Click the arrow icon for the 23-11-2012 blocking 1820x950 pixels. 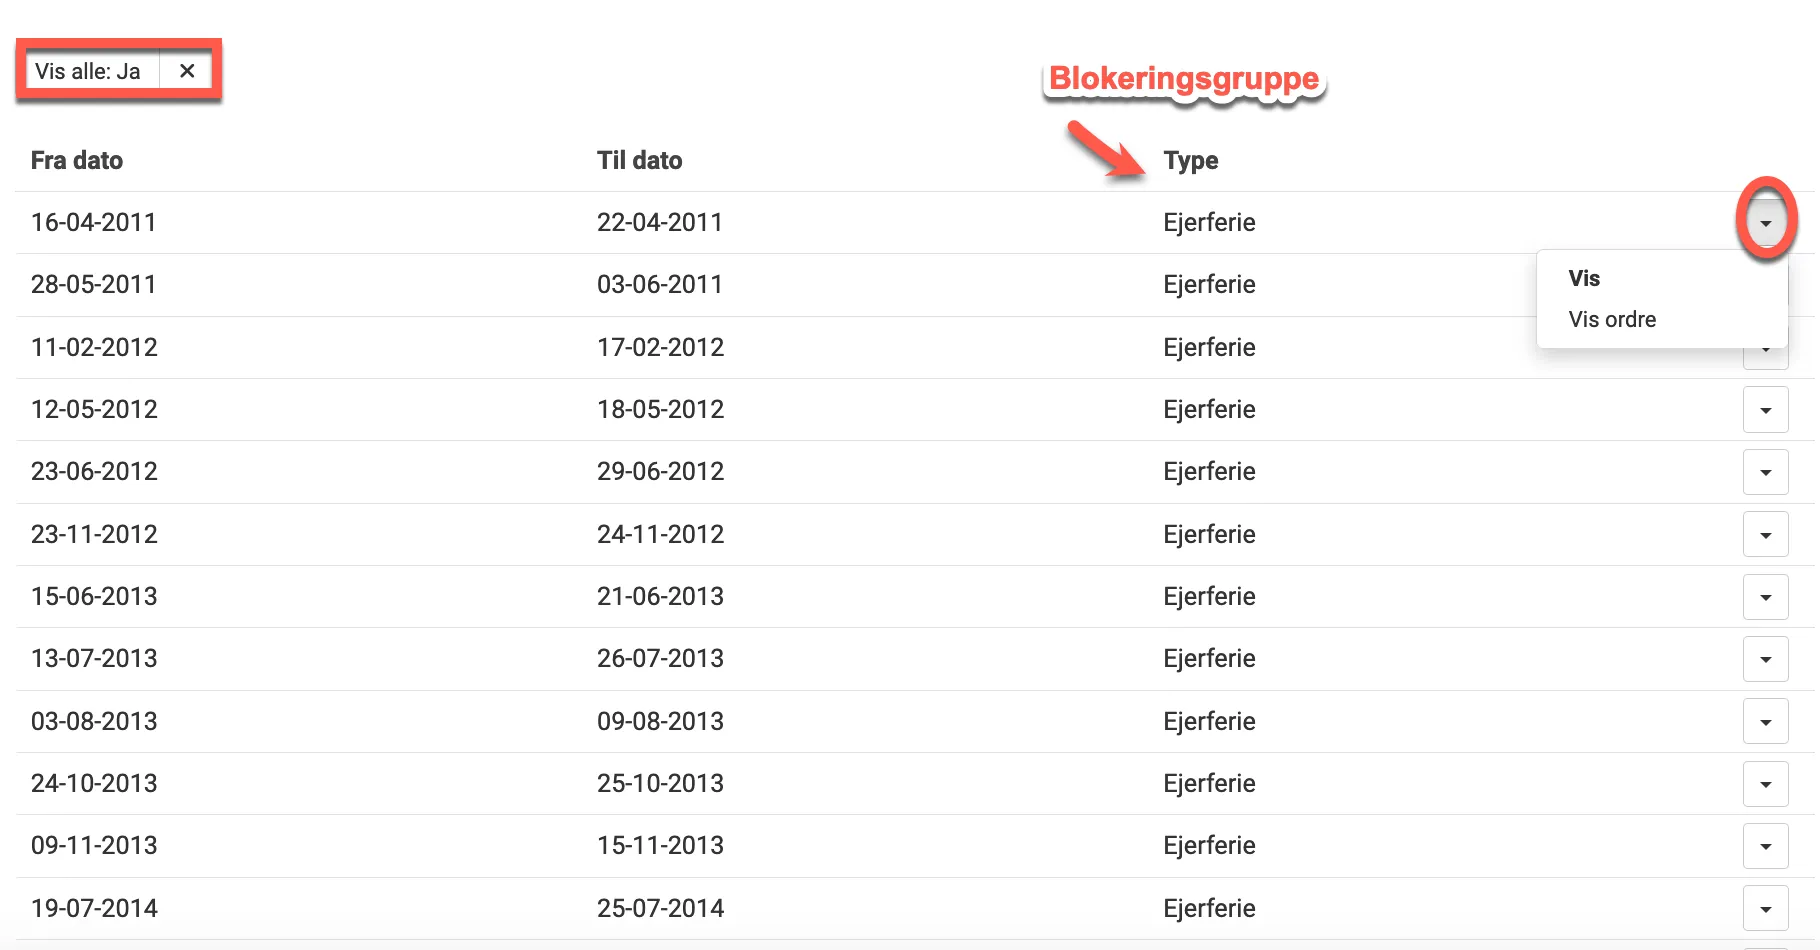1766,534
